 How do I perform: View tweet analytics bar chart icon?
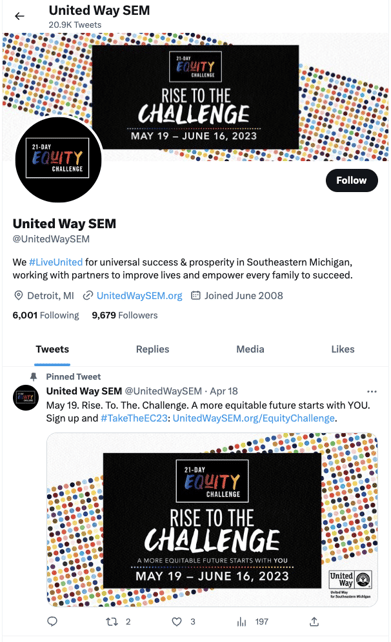tap(242, 622)
